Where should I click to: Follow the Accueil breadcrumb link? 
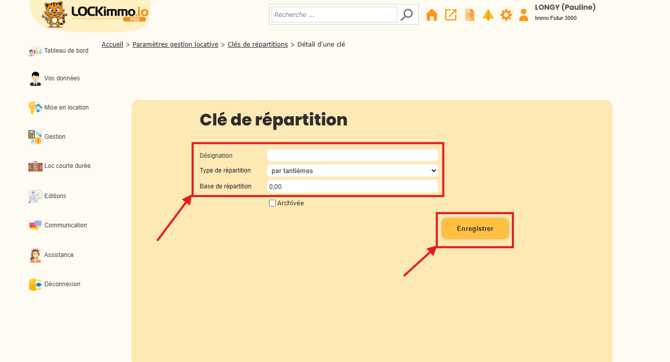coord(112,44)
